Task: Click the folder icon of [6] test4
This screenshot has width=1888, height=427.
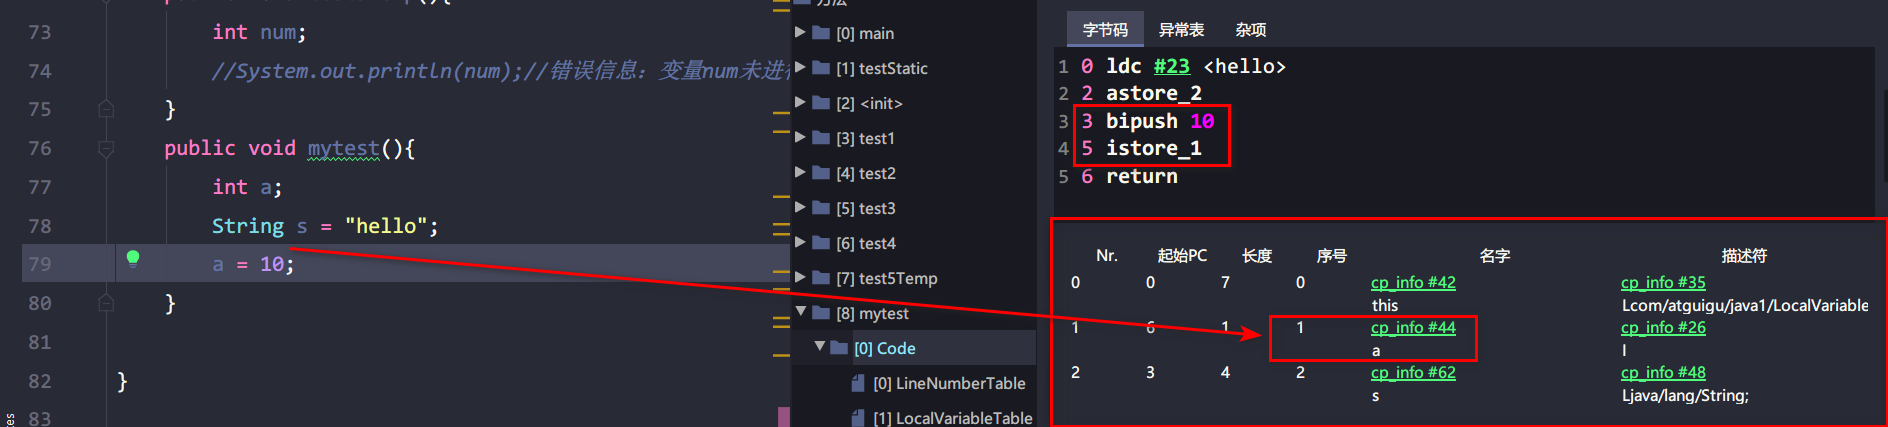Action: [x=821, y=243]
